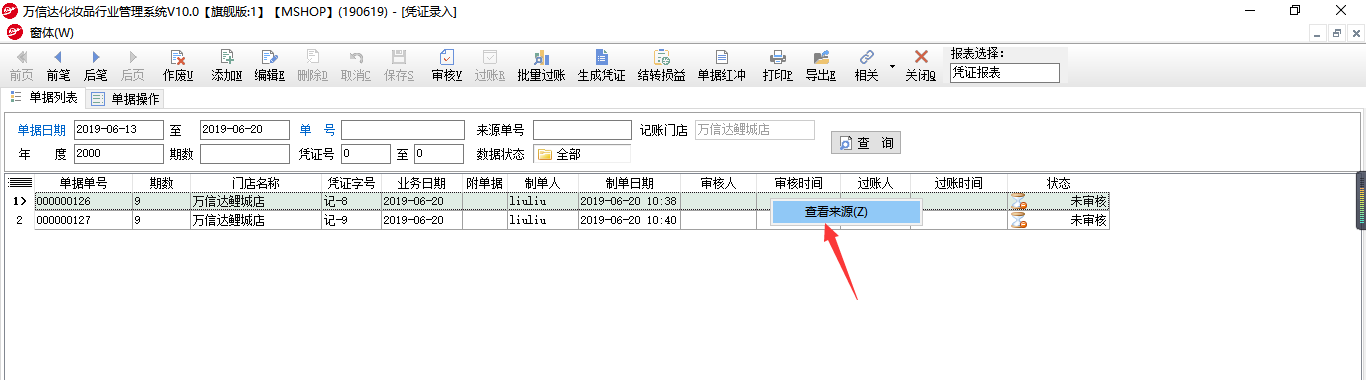Open the 数据状态 全部 dropdown
This screenshot has width=1366, height=380.
[582, 154]
